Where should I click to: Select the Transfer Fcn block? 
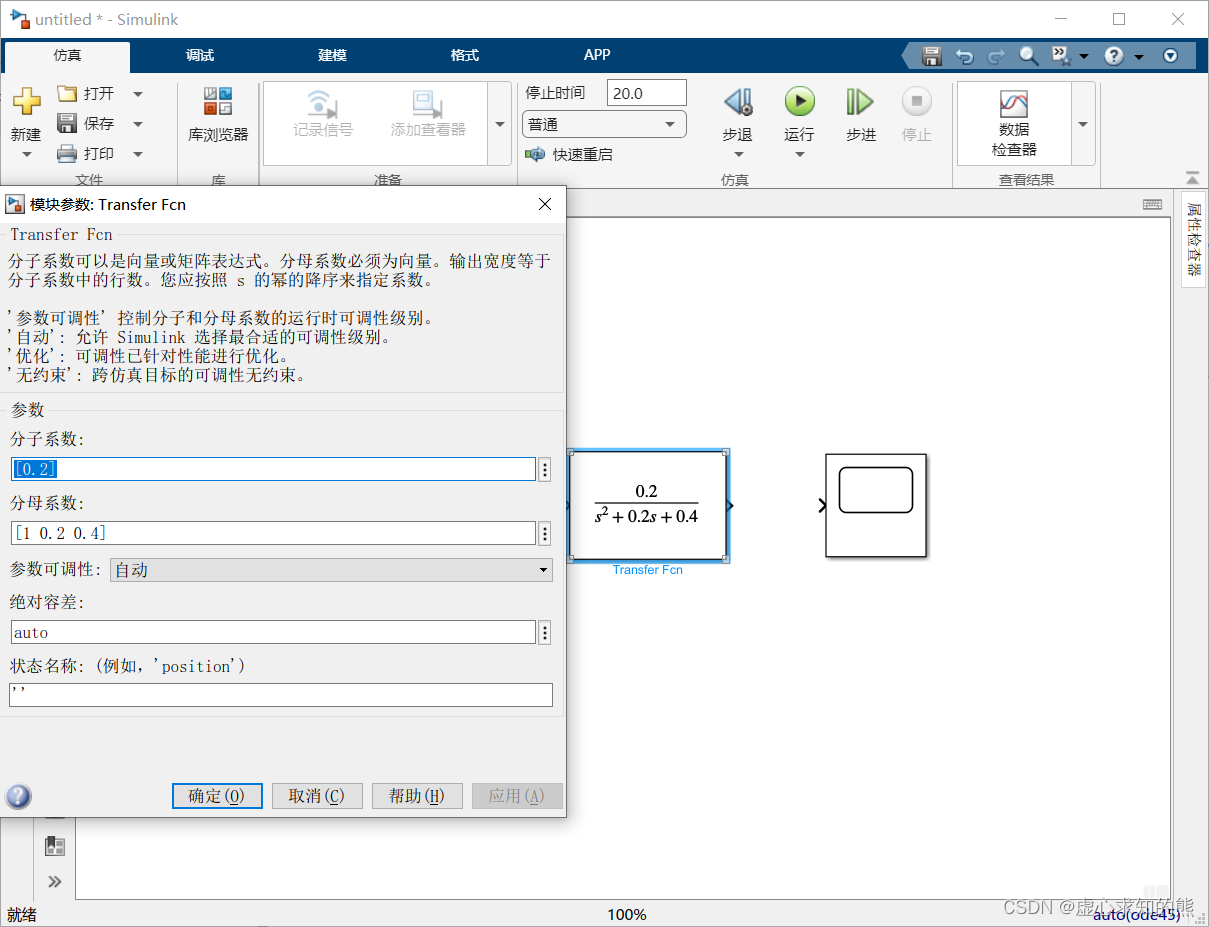point(647,505)
